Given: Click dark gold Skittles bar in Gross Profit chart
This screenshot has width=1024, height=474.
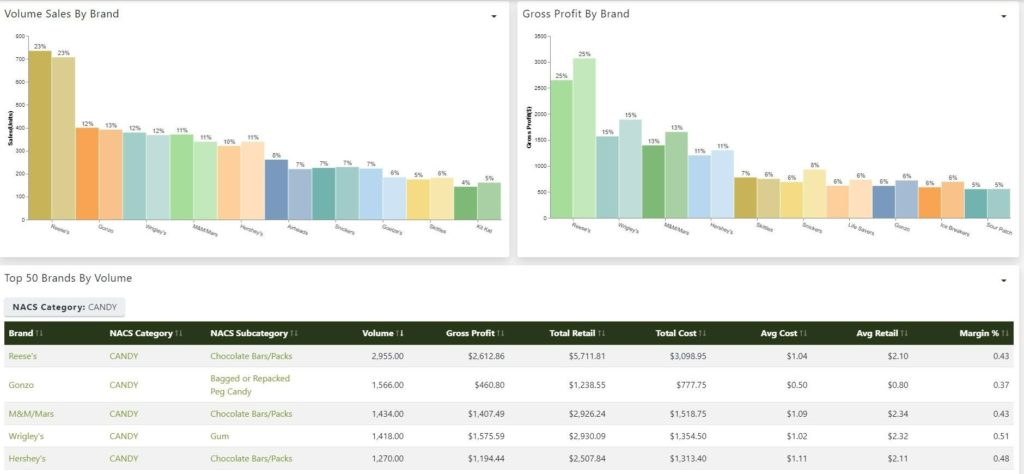Looking at the screenshot, I should click(745, 198).
